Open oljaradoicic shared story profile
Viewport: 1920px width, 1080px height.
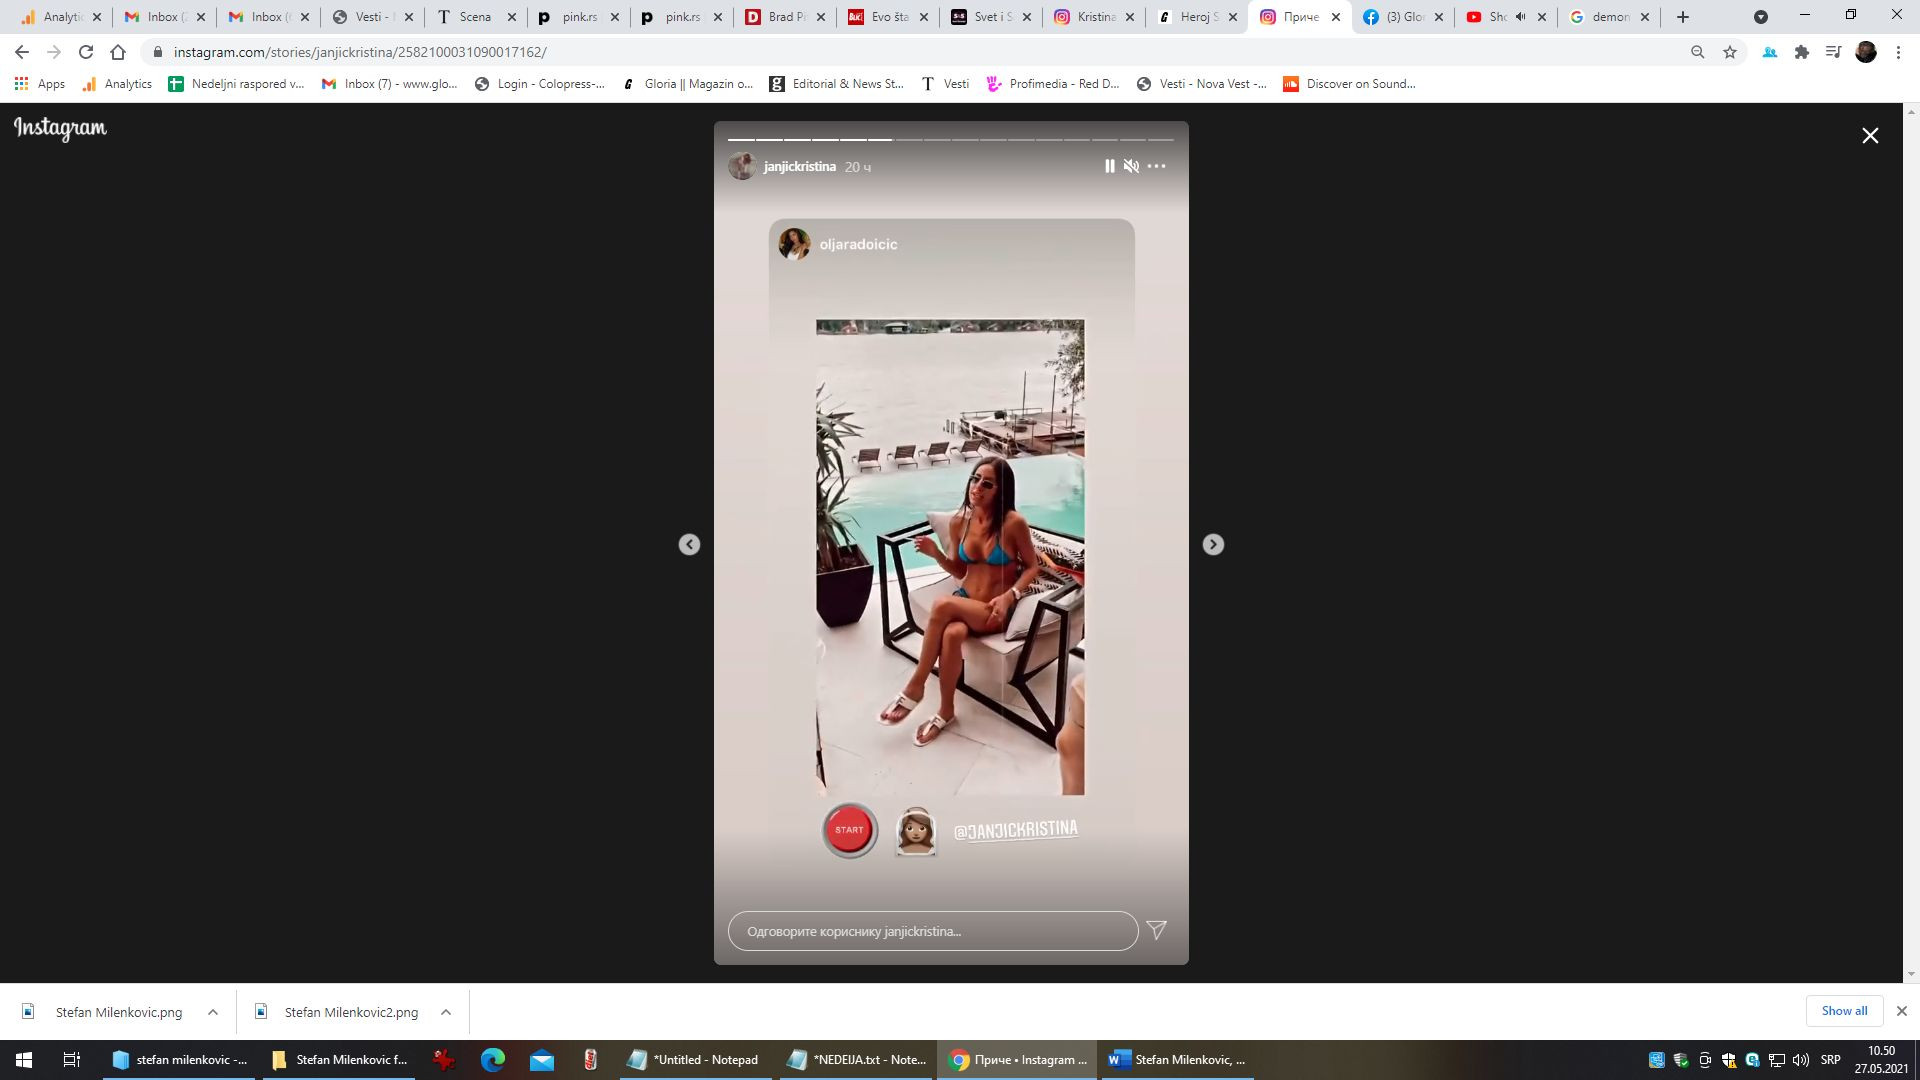[857, 244]
